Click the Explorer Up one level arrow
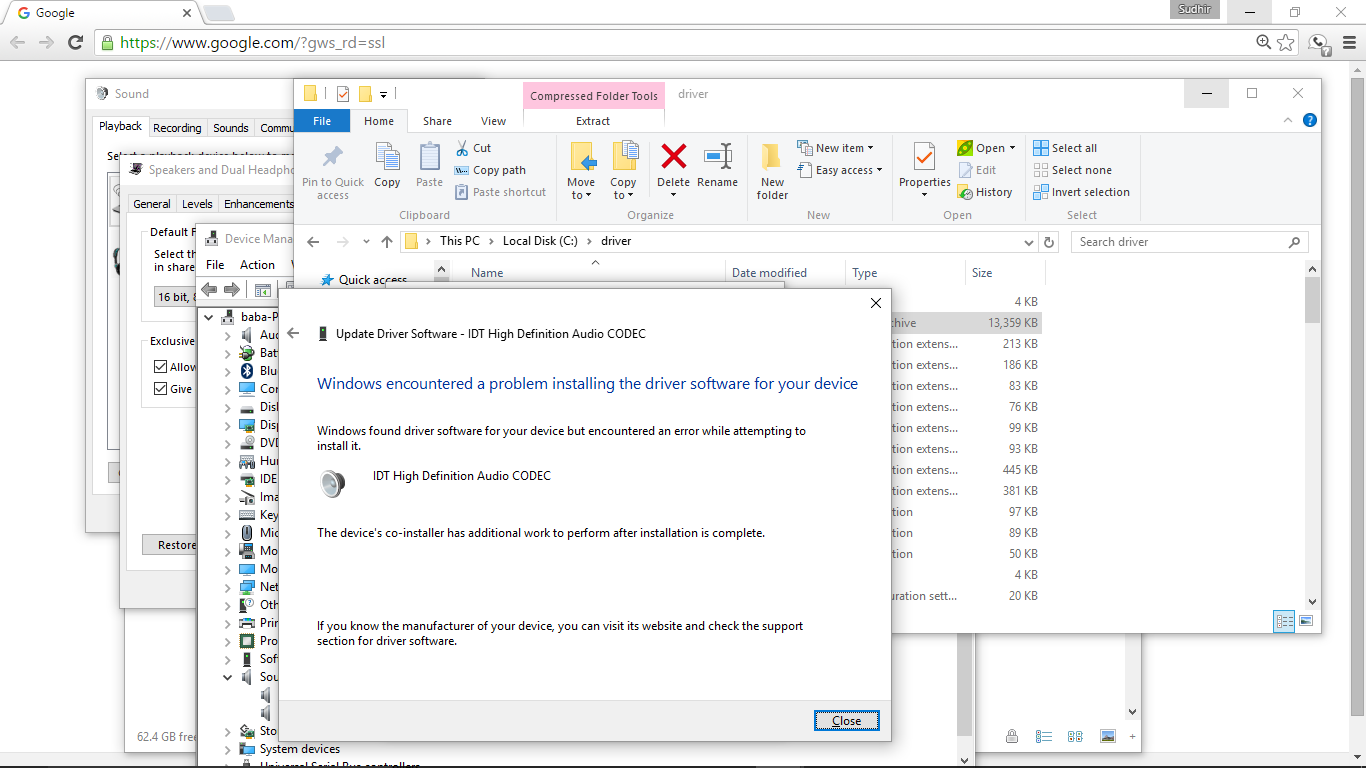Screen dimensions: 1366x768 (x=387, y=242)
